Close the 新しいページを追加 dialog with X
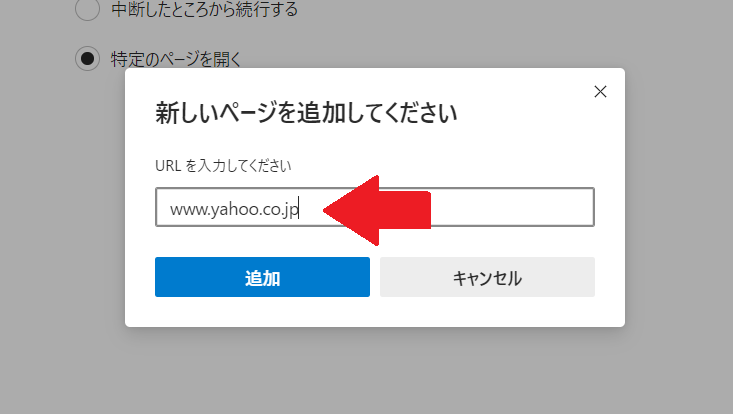The image size is (733, 414). point(600,92)
